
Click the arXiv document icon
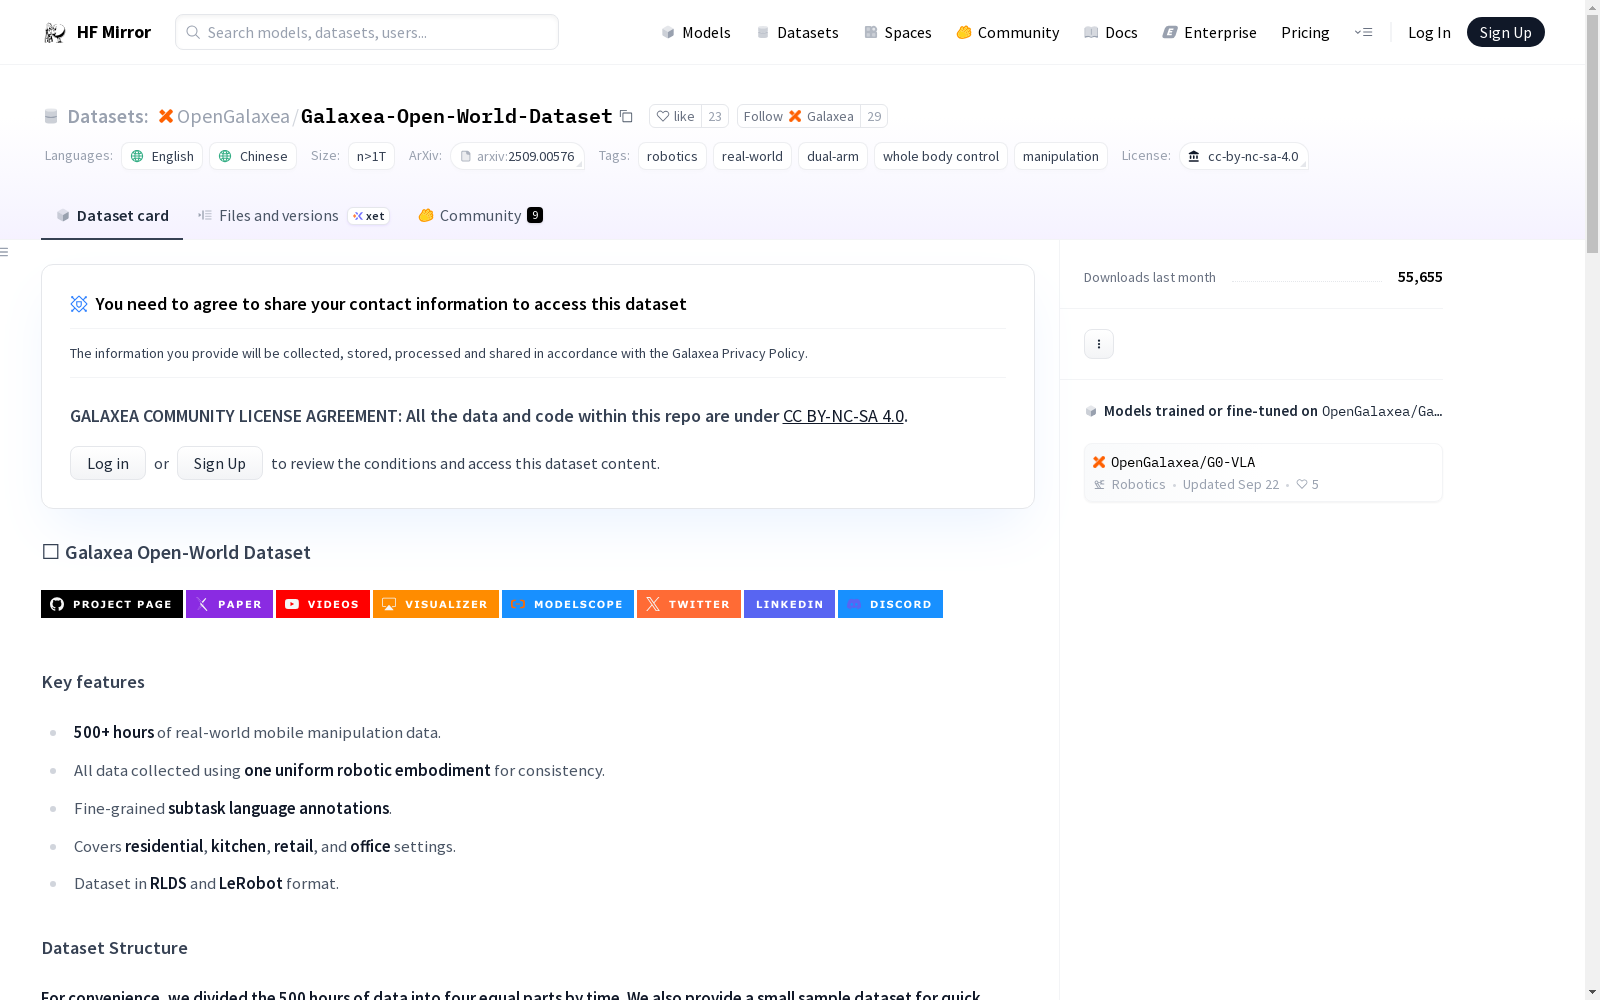(x=466, y=156)
